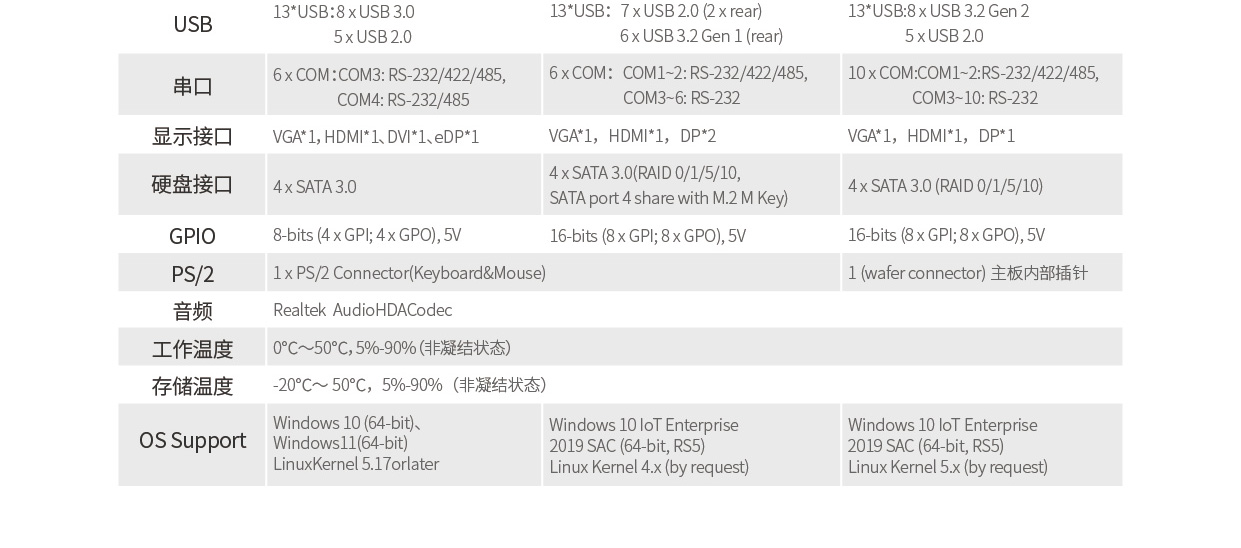Click the 10 x COM serial port cell

pos(973,85)
